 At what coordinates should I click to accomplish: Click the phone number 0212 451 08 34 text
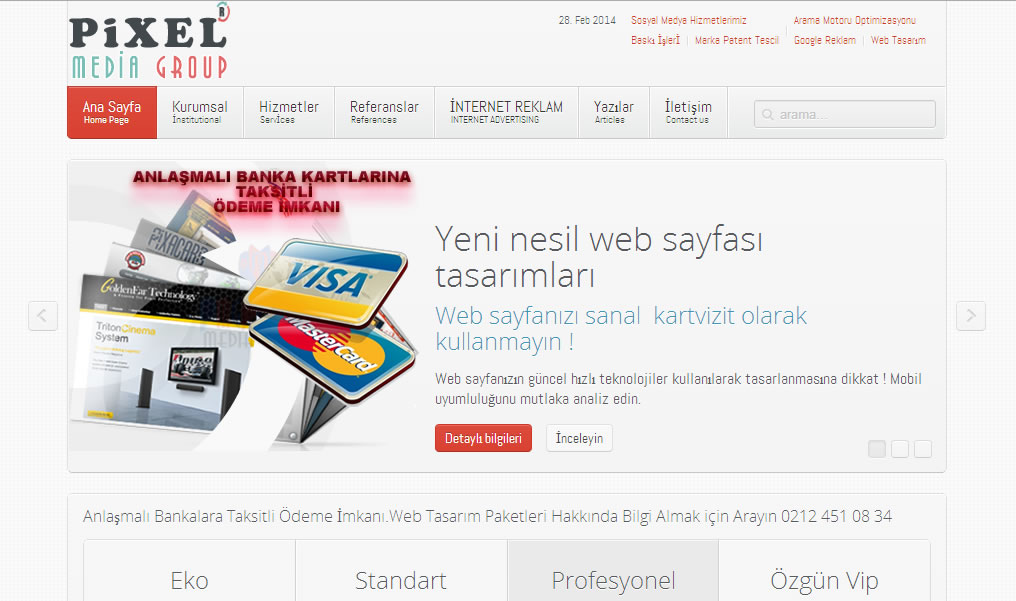(836, 516)
